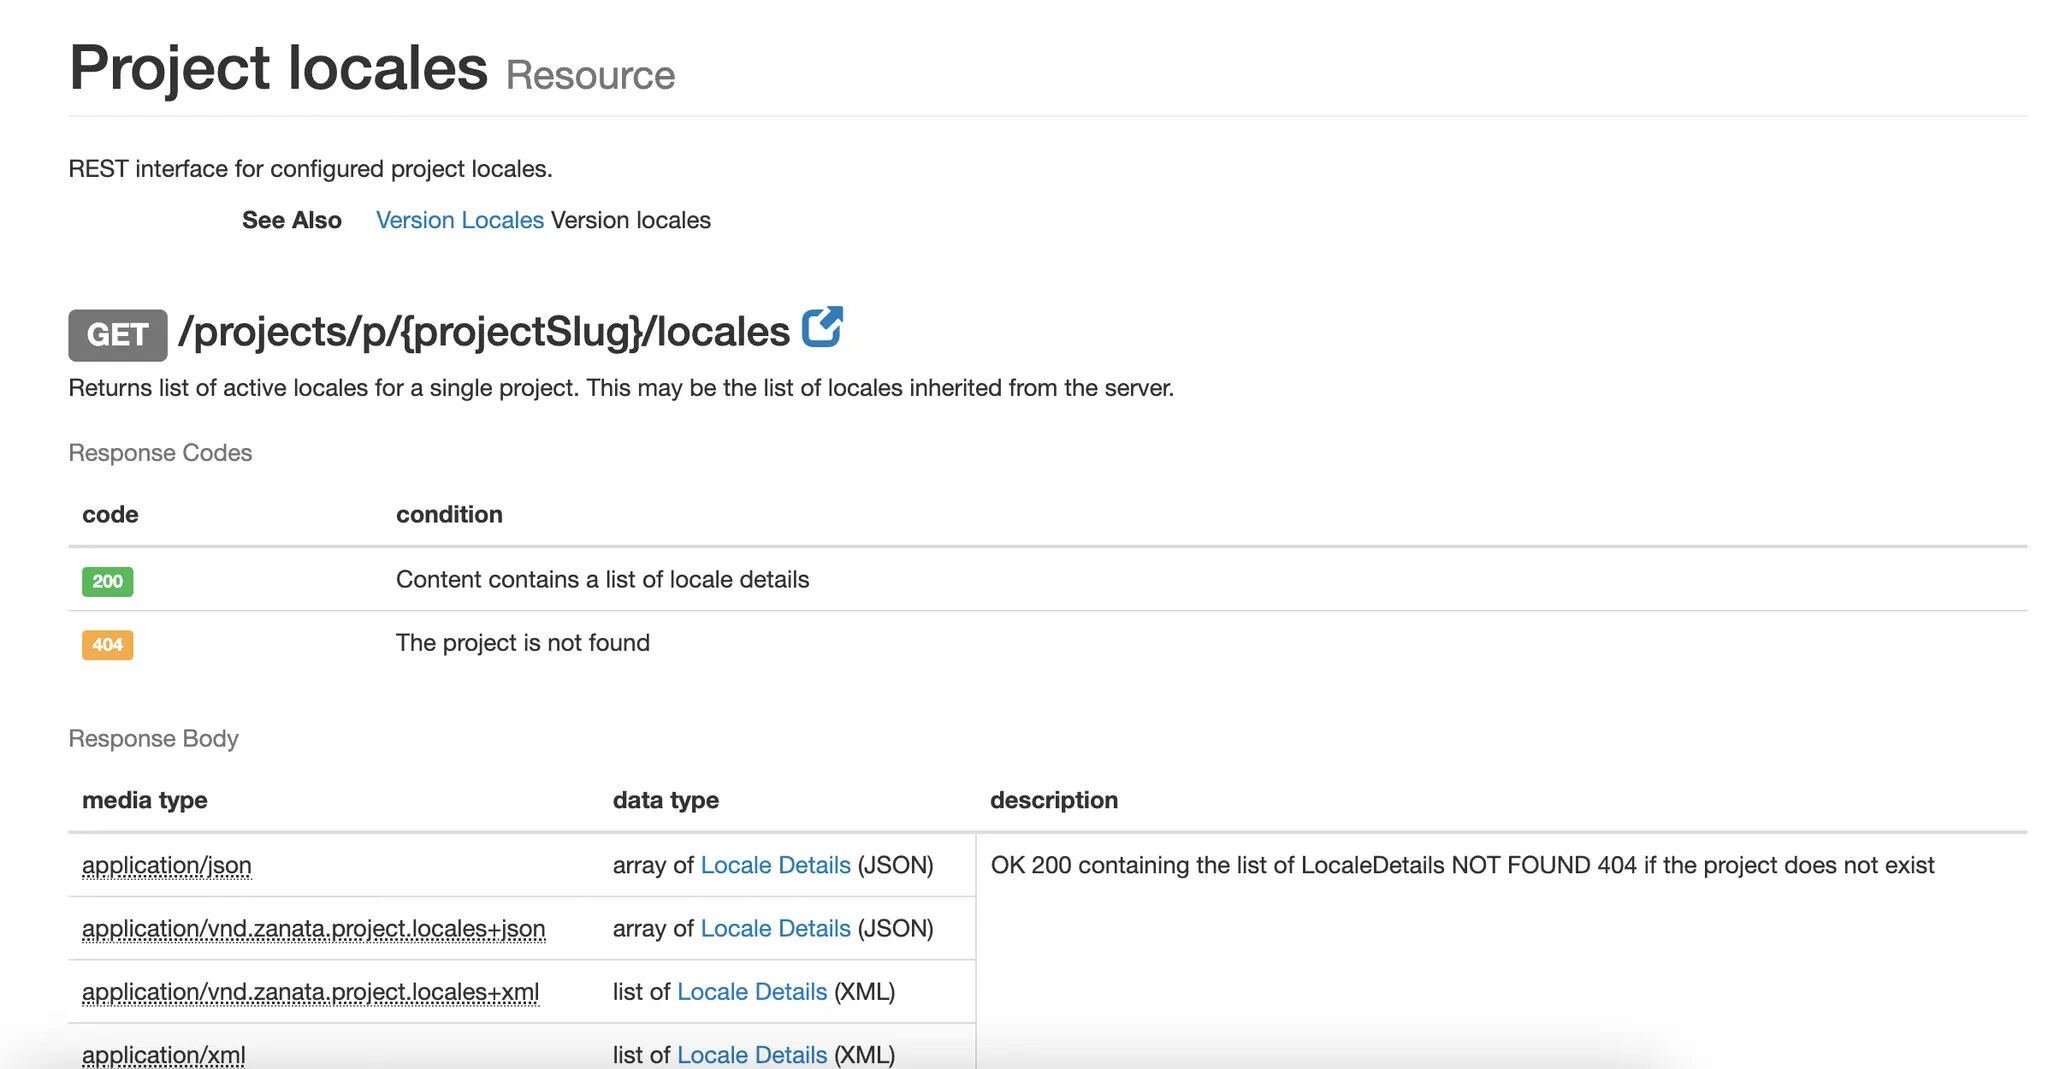
Task: Click the Response Body table caption
Action: (153, 738)
